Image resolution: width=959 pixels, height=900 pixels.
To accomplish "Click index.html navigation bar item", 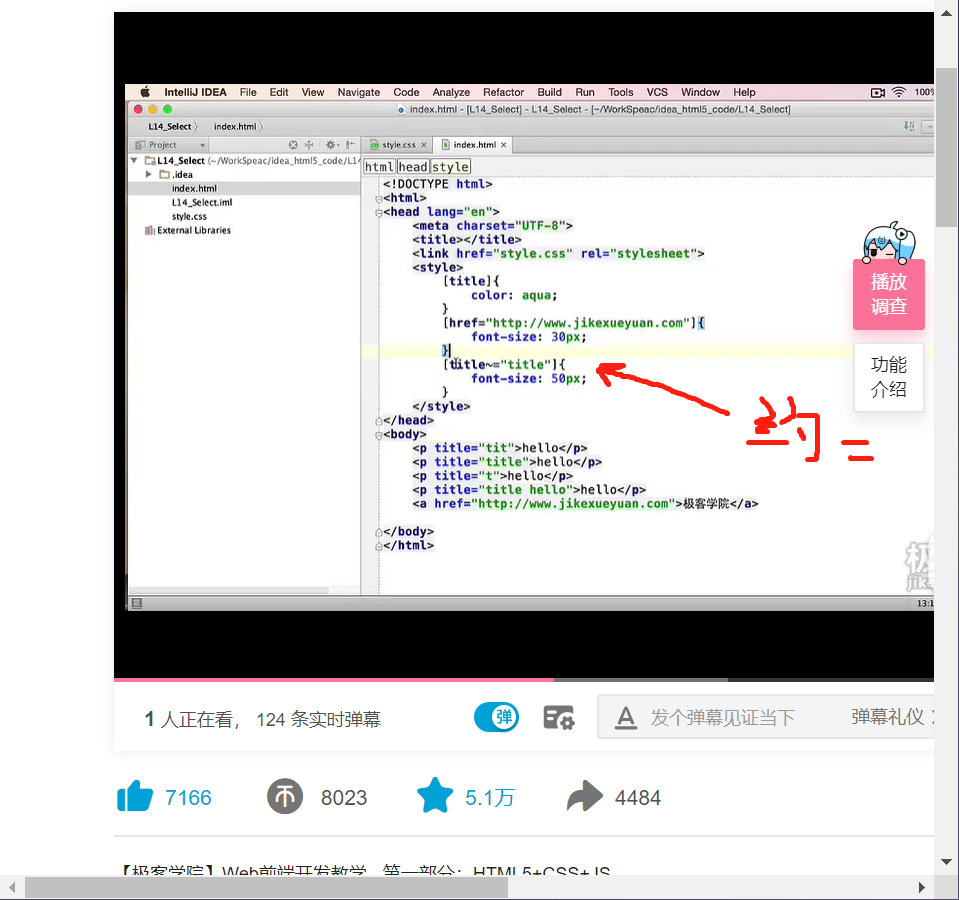I will point(235,127).
